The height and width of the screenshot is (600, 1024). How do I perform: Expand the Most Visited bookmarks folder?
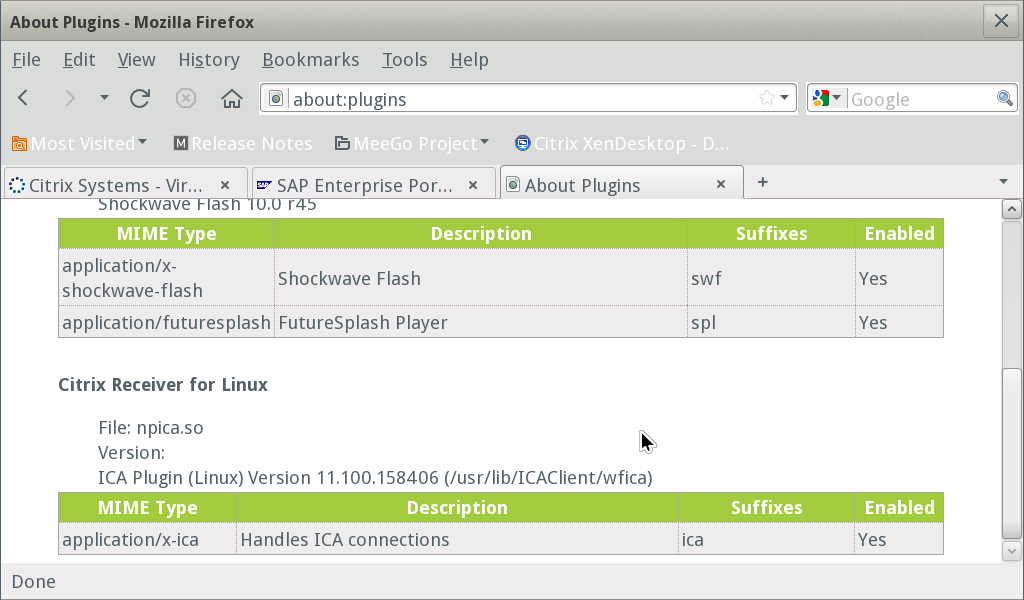pos(80,144)
